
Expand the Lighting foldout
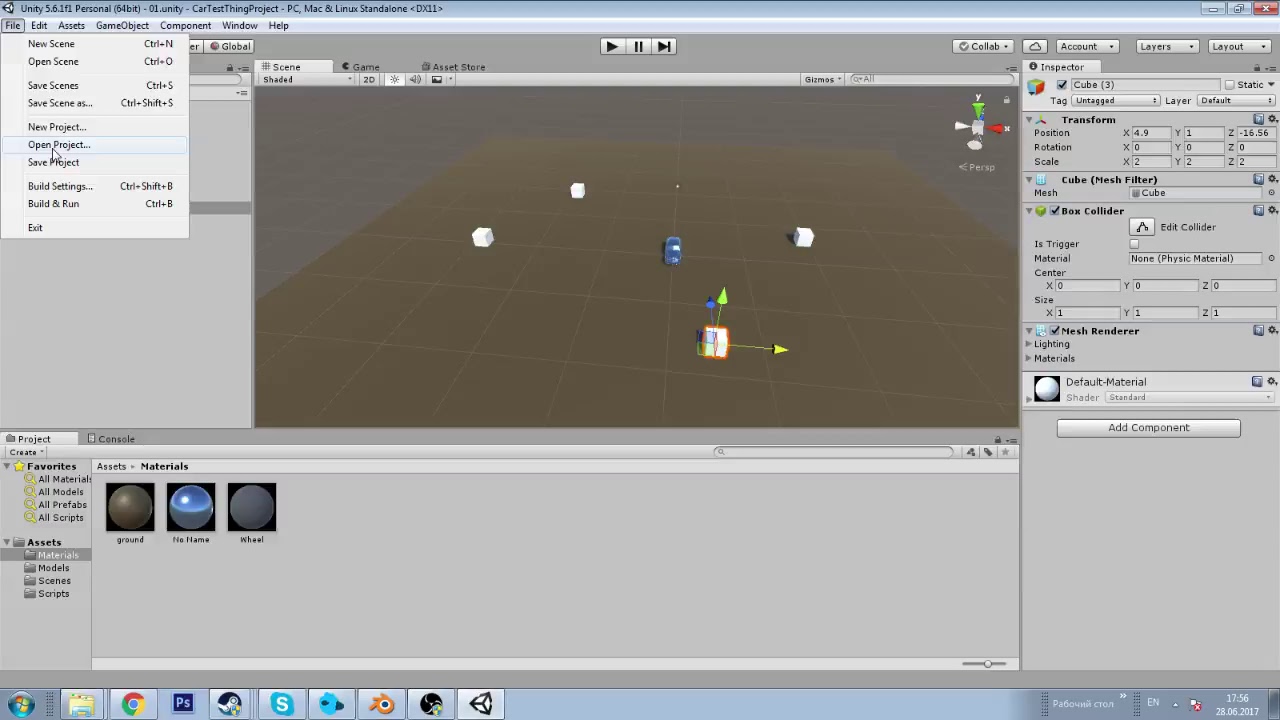1029,344
